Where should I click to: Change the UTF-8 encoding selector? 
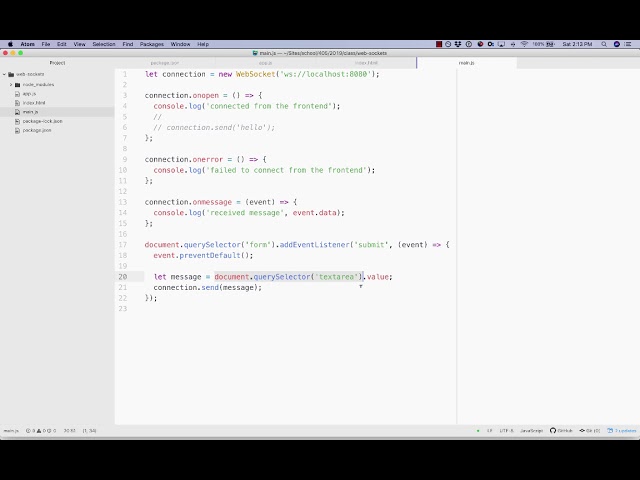[507, 431]
